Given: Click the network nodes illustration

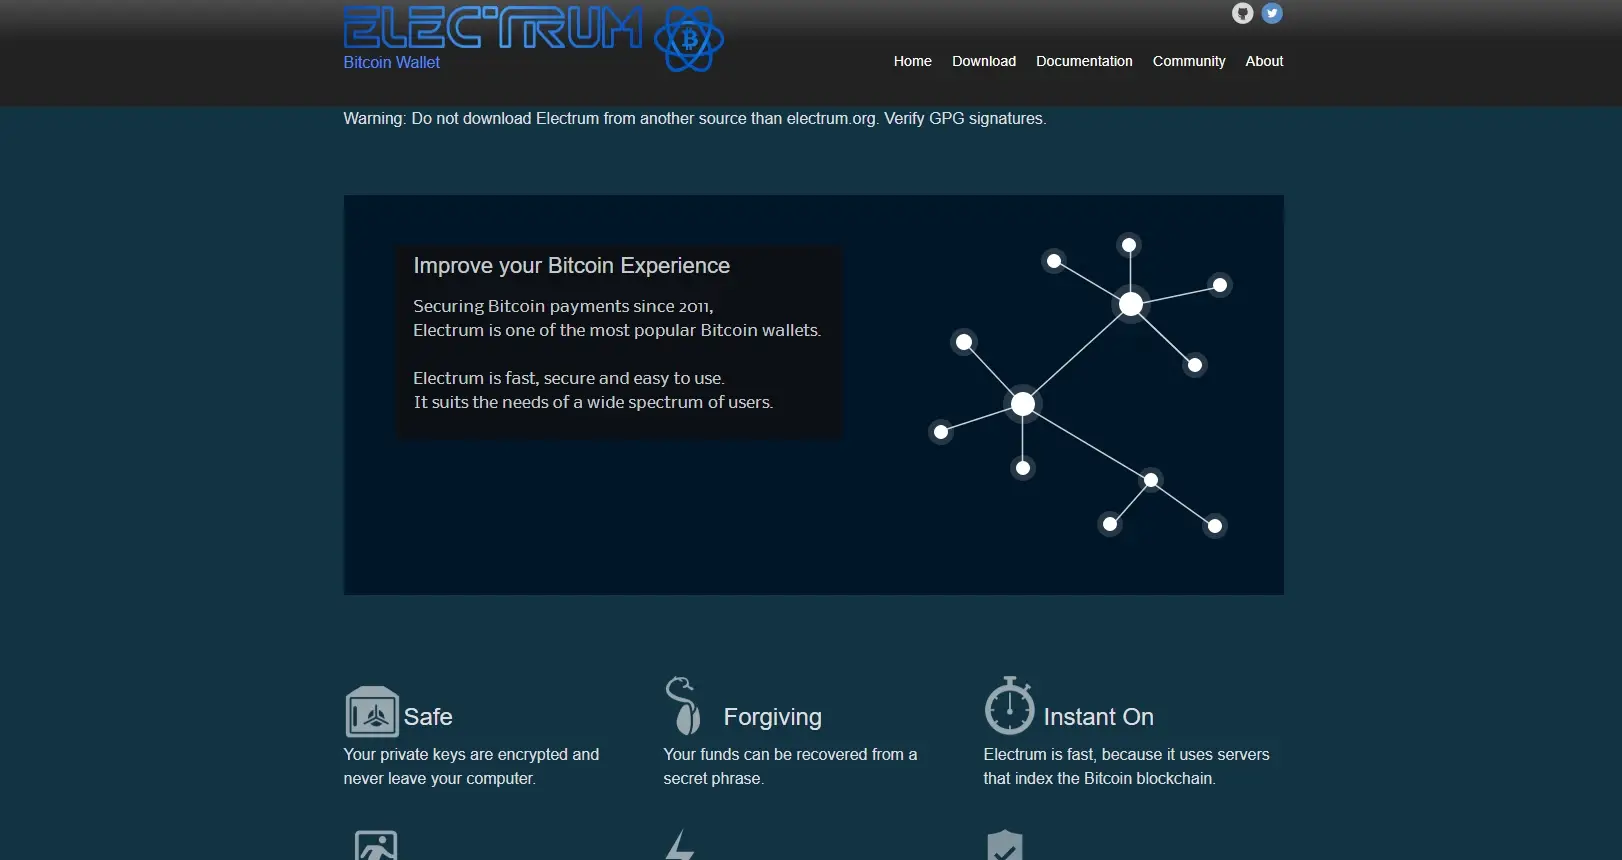Looking at the screenshot, I should click(x=1080, y=385).
